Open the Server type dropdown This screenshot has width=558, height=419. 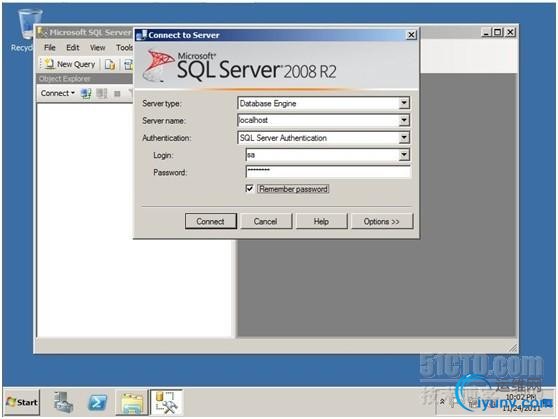(404, 103)
